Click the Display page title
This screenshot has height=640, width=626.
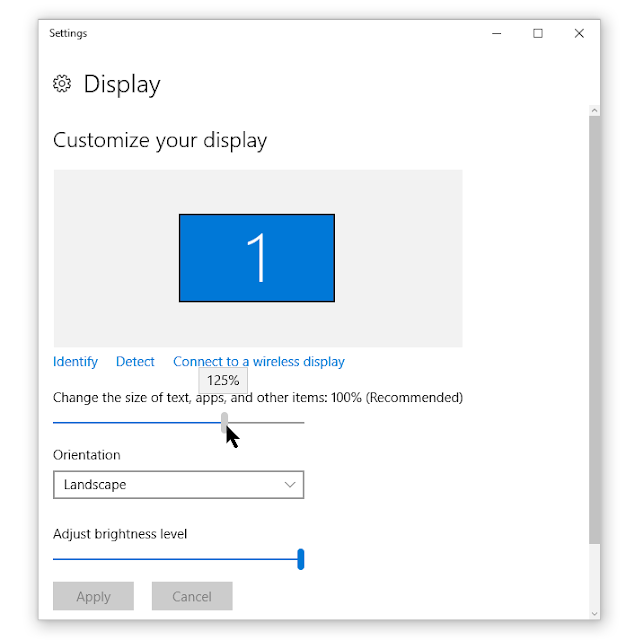click(122, 84)
